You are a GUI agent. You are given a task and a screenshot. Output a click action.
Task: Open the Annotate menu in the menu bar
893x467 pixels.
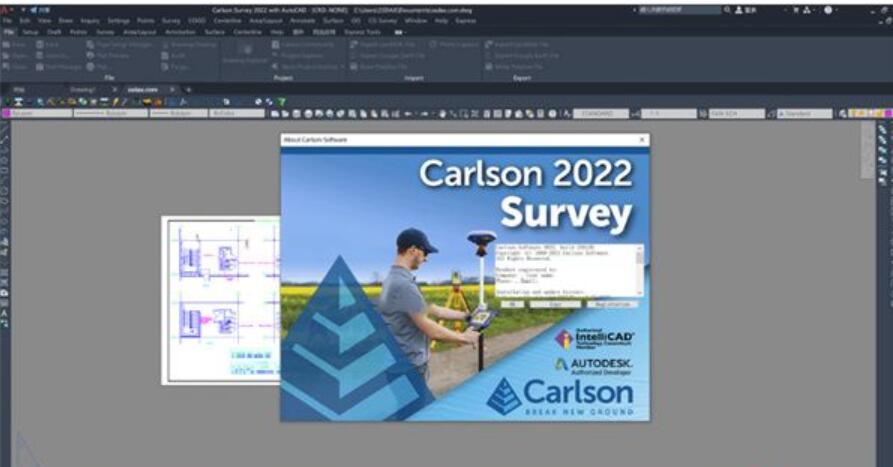click(302, 21)
